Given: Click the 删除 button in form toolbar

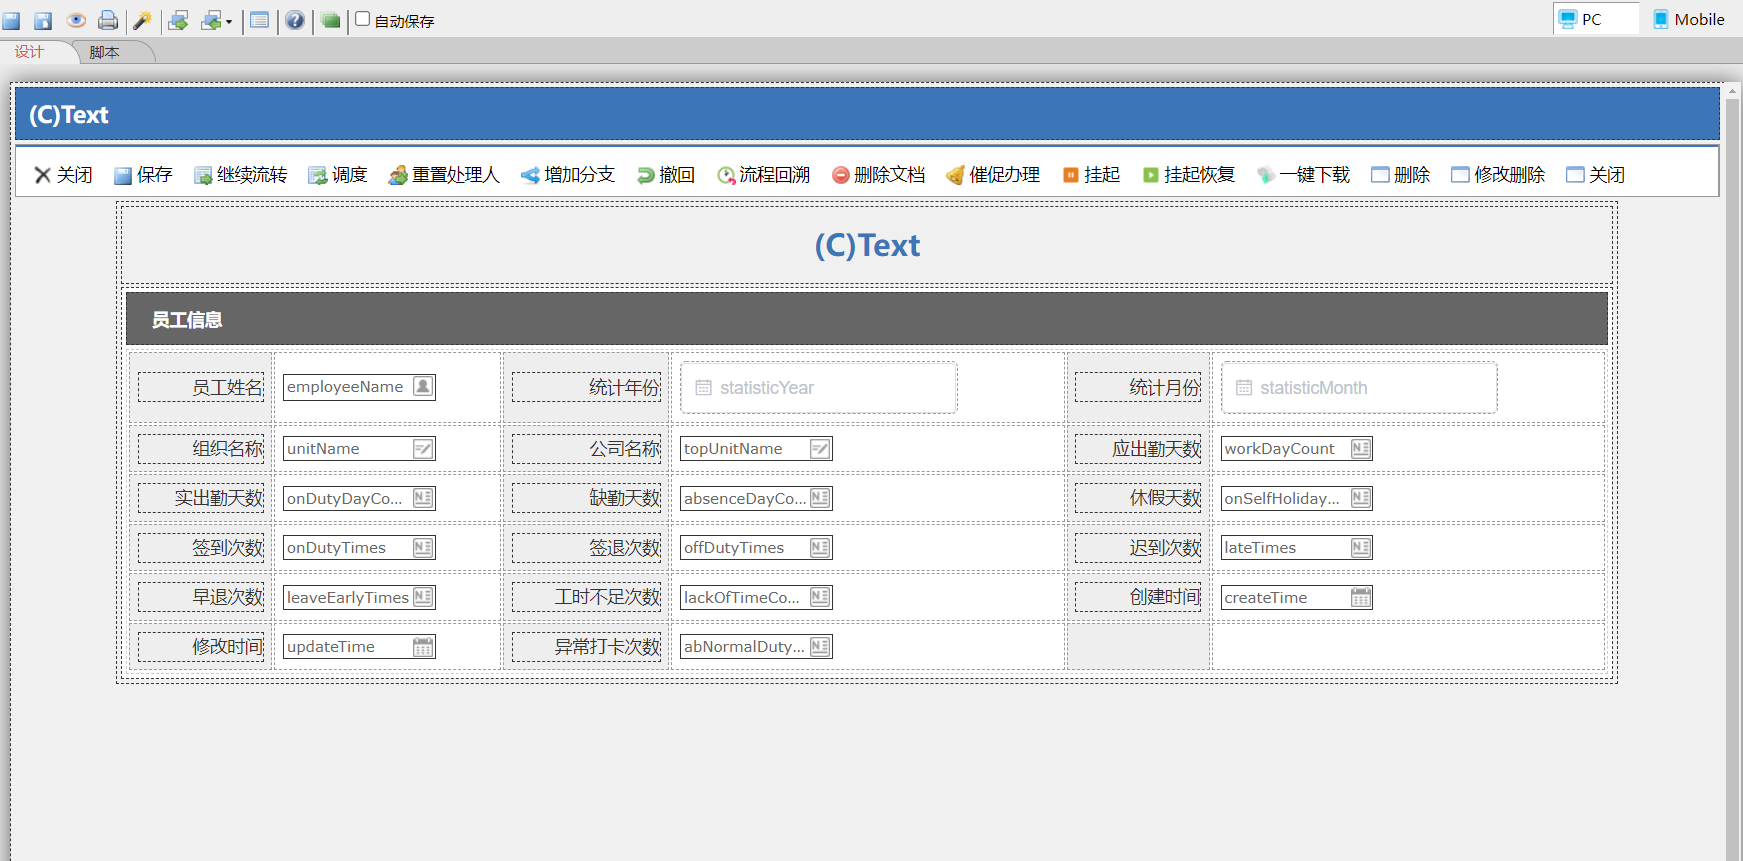Looking at the screenshot, I should (1401, 175).
